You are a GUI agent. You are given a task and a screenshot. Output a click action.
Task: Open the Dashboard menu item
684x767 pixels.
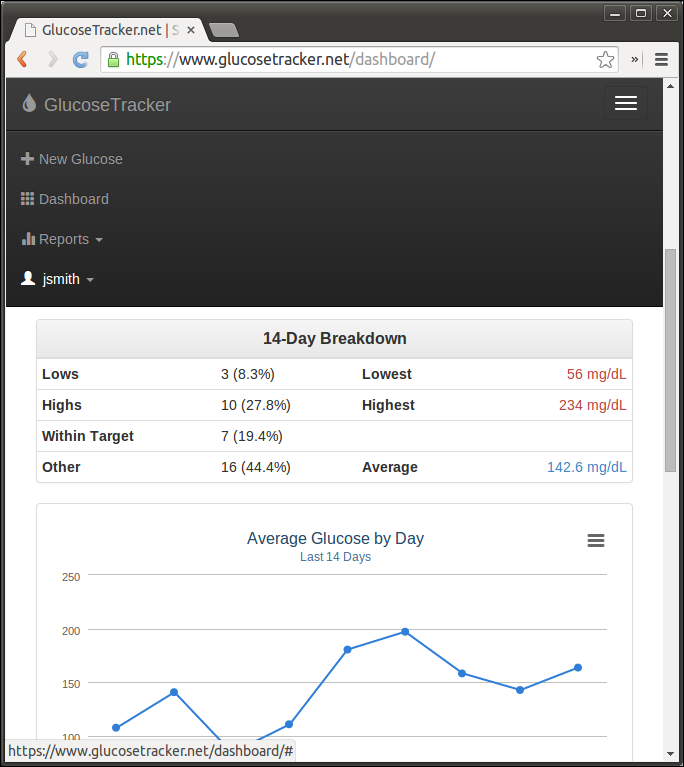click(x=65, y=199)
